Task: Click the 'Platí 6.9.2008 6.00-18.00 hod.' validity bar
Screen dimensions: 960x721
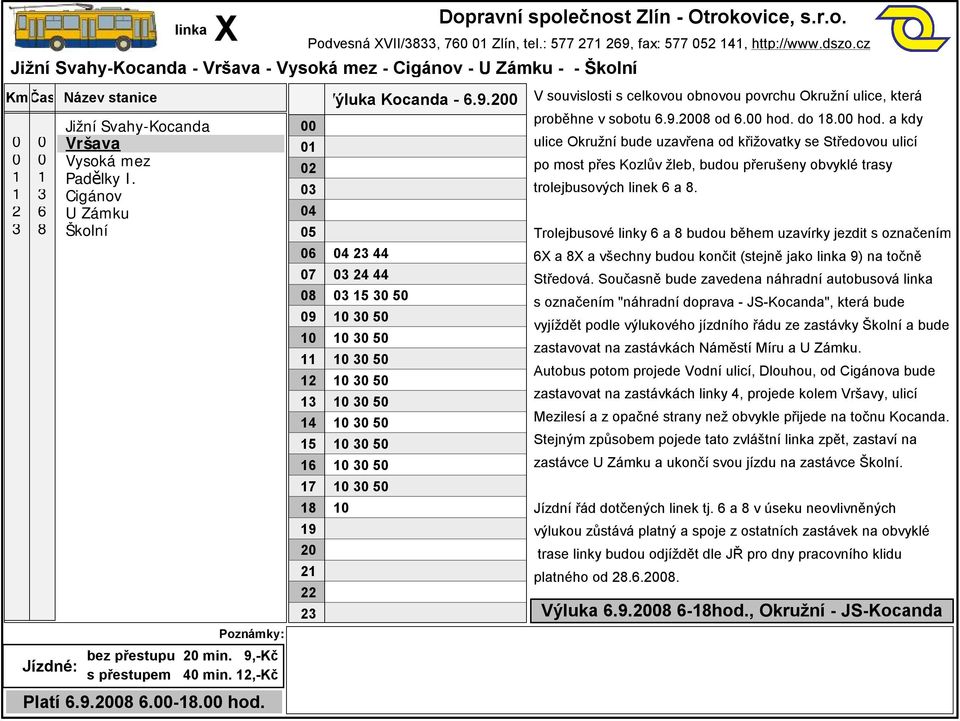Action: (144, 702)
